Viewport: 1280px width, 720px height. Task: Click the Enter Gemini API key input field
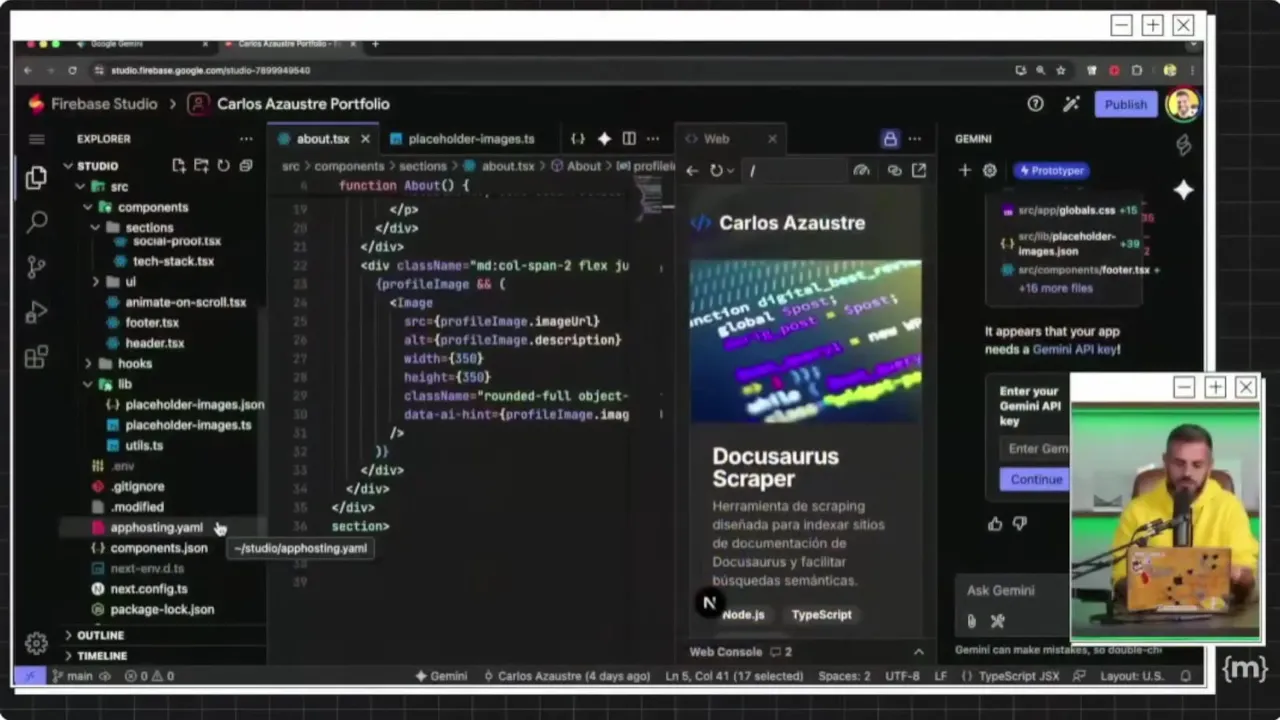tap(1036, 449)
